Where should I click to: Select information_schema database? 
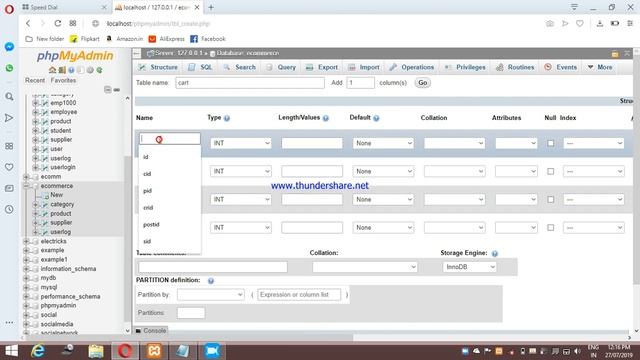coord(68,269)
